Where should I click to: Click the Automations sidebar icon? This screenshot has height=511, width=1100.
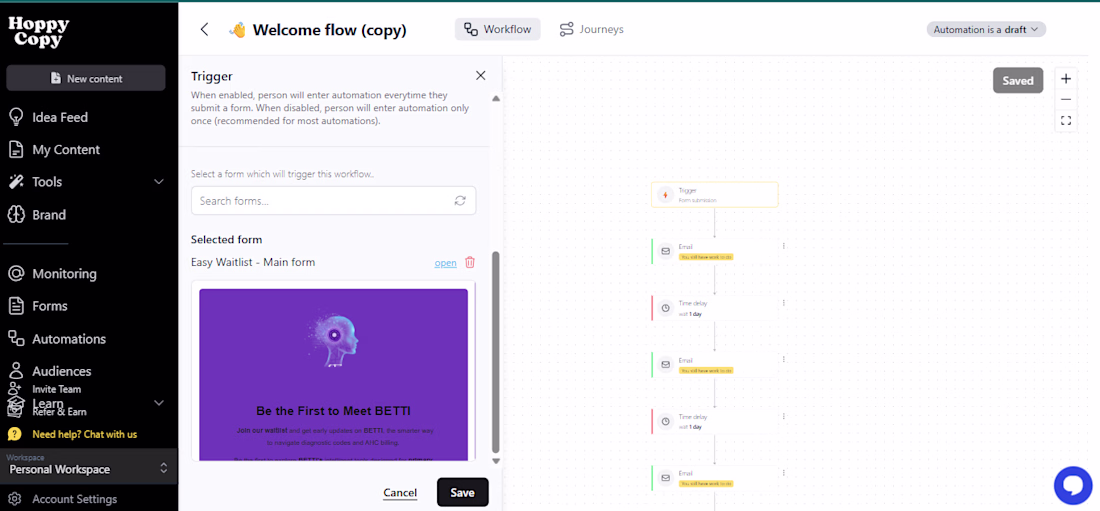click(16, 338)
